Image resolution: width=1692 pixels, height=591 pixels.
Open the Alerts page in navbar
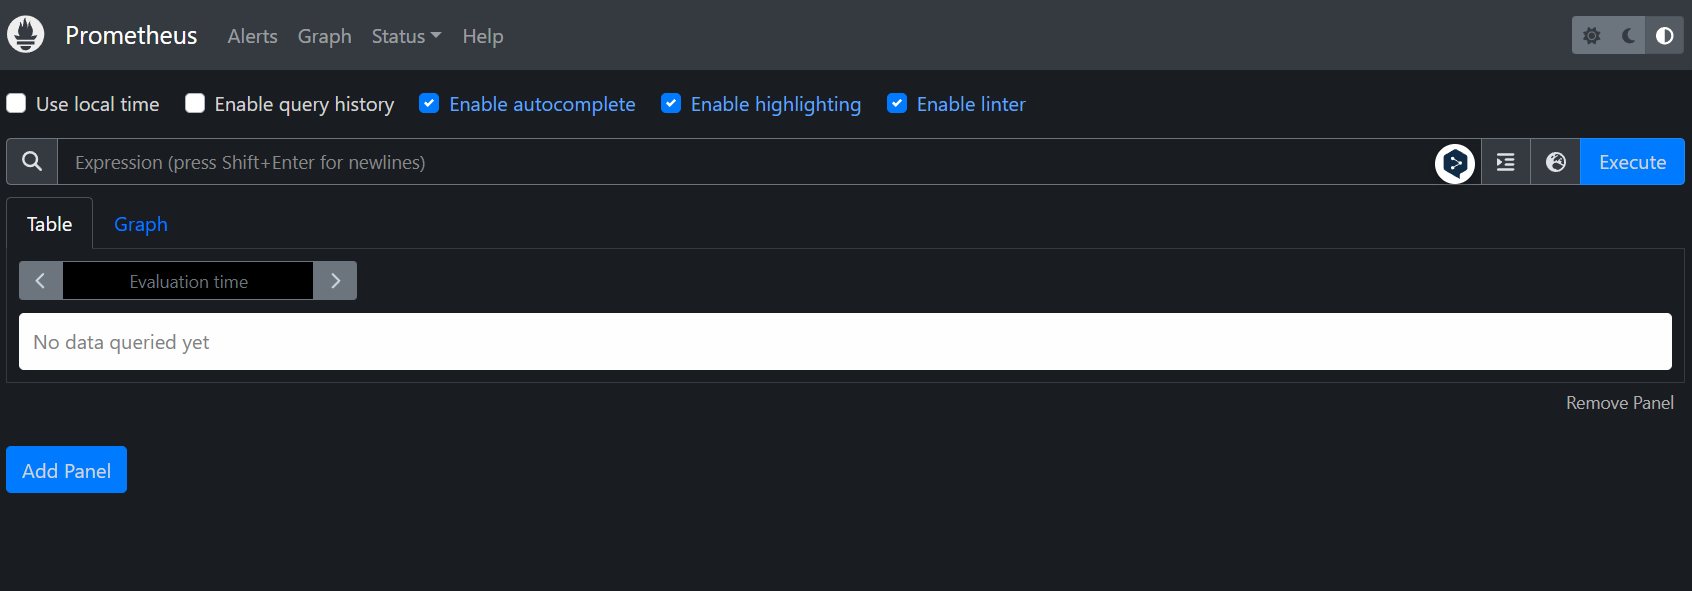click(252, 36)
